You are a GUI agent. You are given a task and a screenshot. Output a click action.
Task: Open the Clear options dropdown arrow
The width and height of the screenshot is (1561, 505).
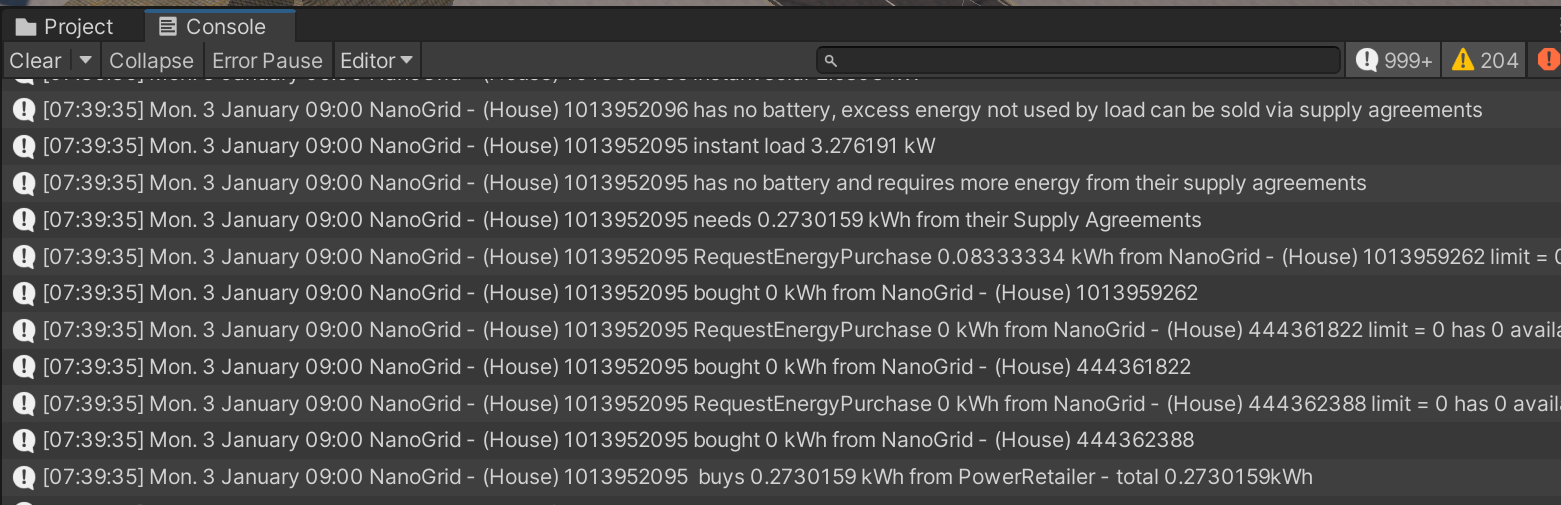[86, 60]
